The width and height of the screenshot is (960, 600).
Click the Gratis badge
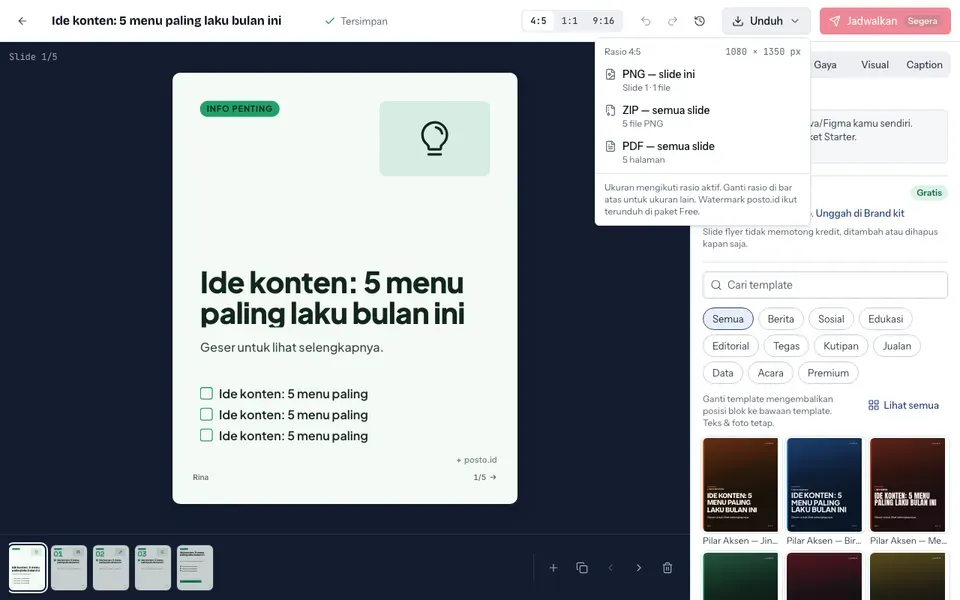929,193
